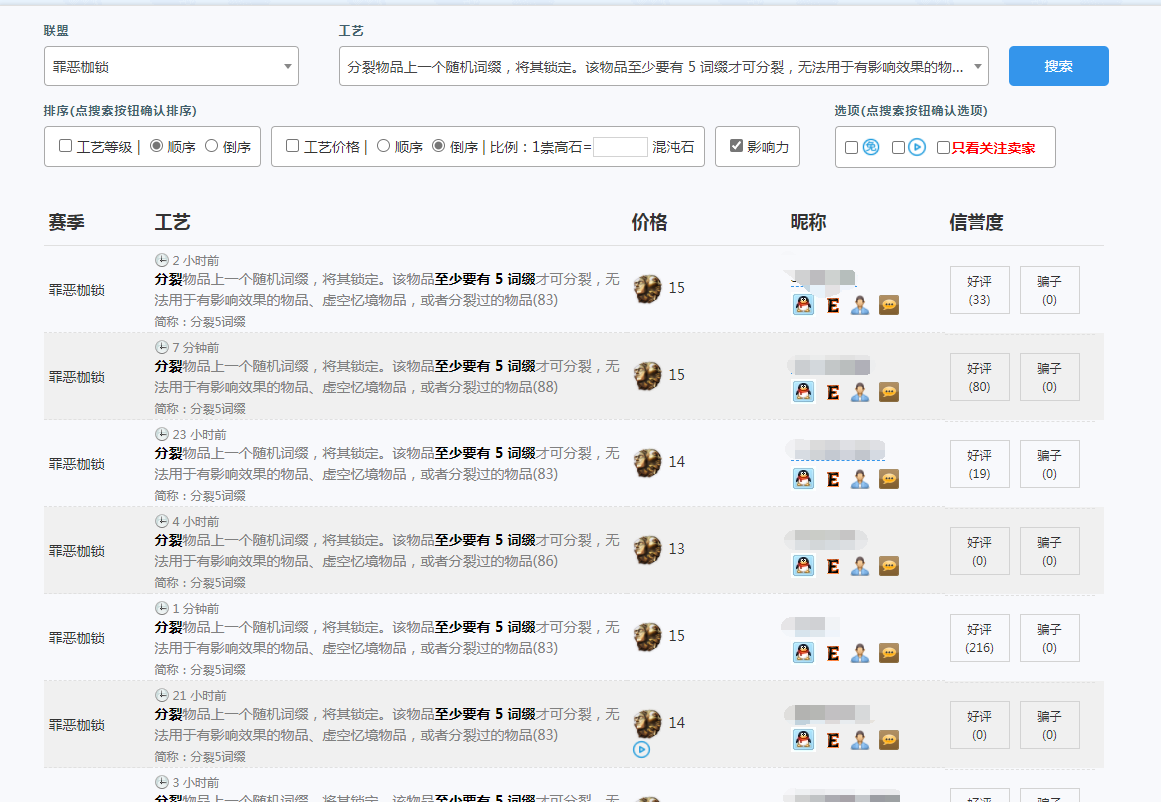Click the blue play circle icon under the sixth price
Screen dimensions: 1161x802
tap(642, 749)
